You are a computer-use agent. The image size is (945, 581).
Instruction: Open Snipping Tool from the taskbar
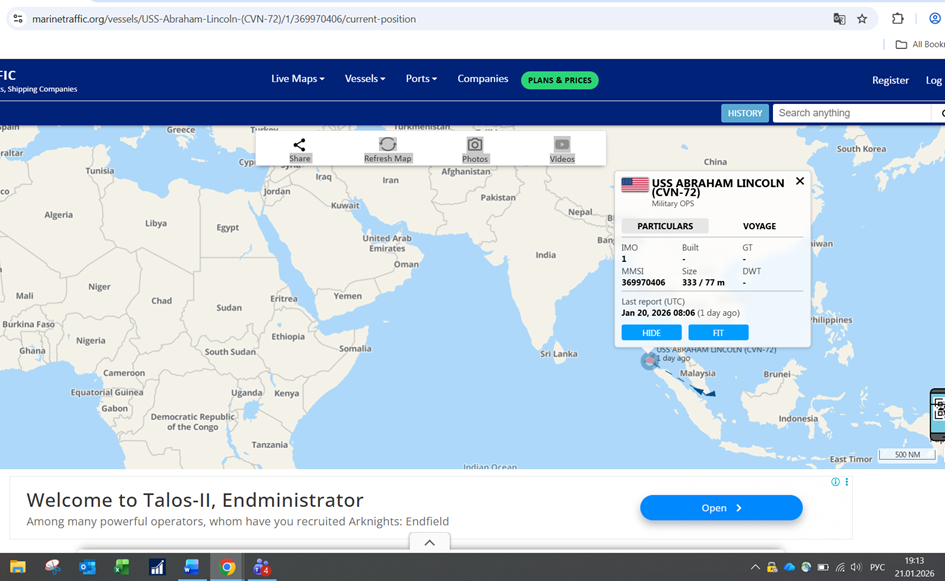(x=52, y=567)
